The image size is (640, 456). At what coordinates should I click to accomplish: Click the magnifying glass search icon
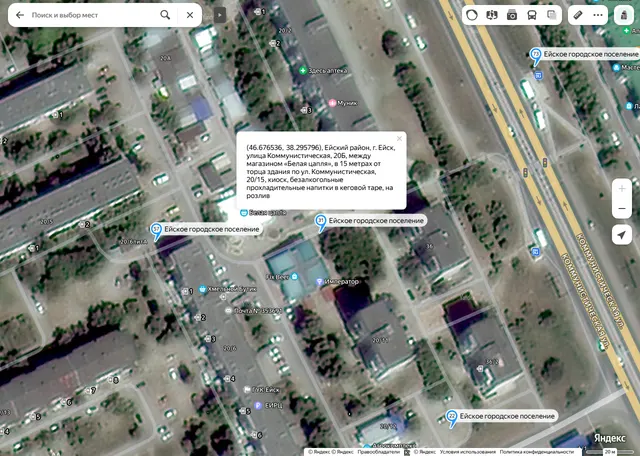click(165, 15)
